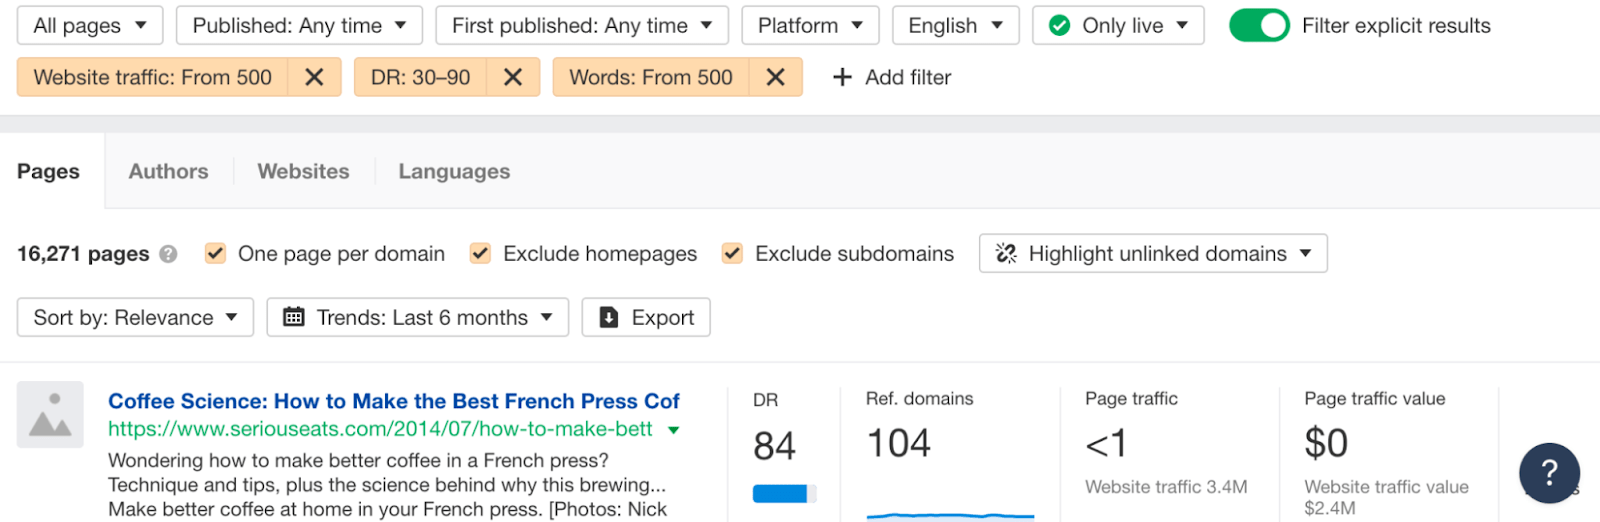Open the All pages dropdown
The height and width of the screenshot is (522, 1600).
(x=89, y=25)
